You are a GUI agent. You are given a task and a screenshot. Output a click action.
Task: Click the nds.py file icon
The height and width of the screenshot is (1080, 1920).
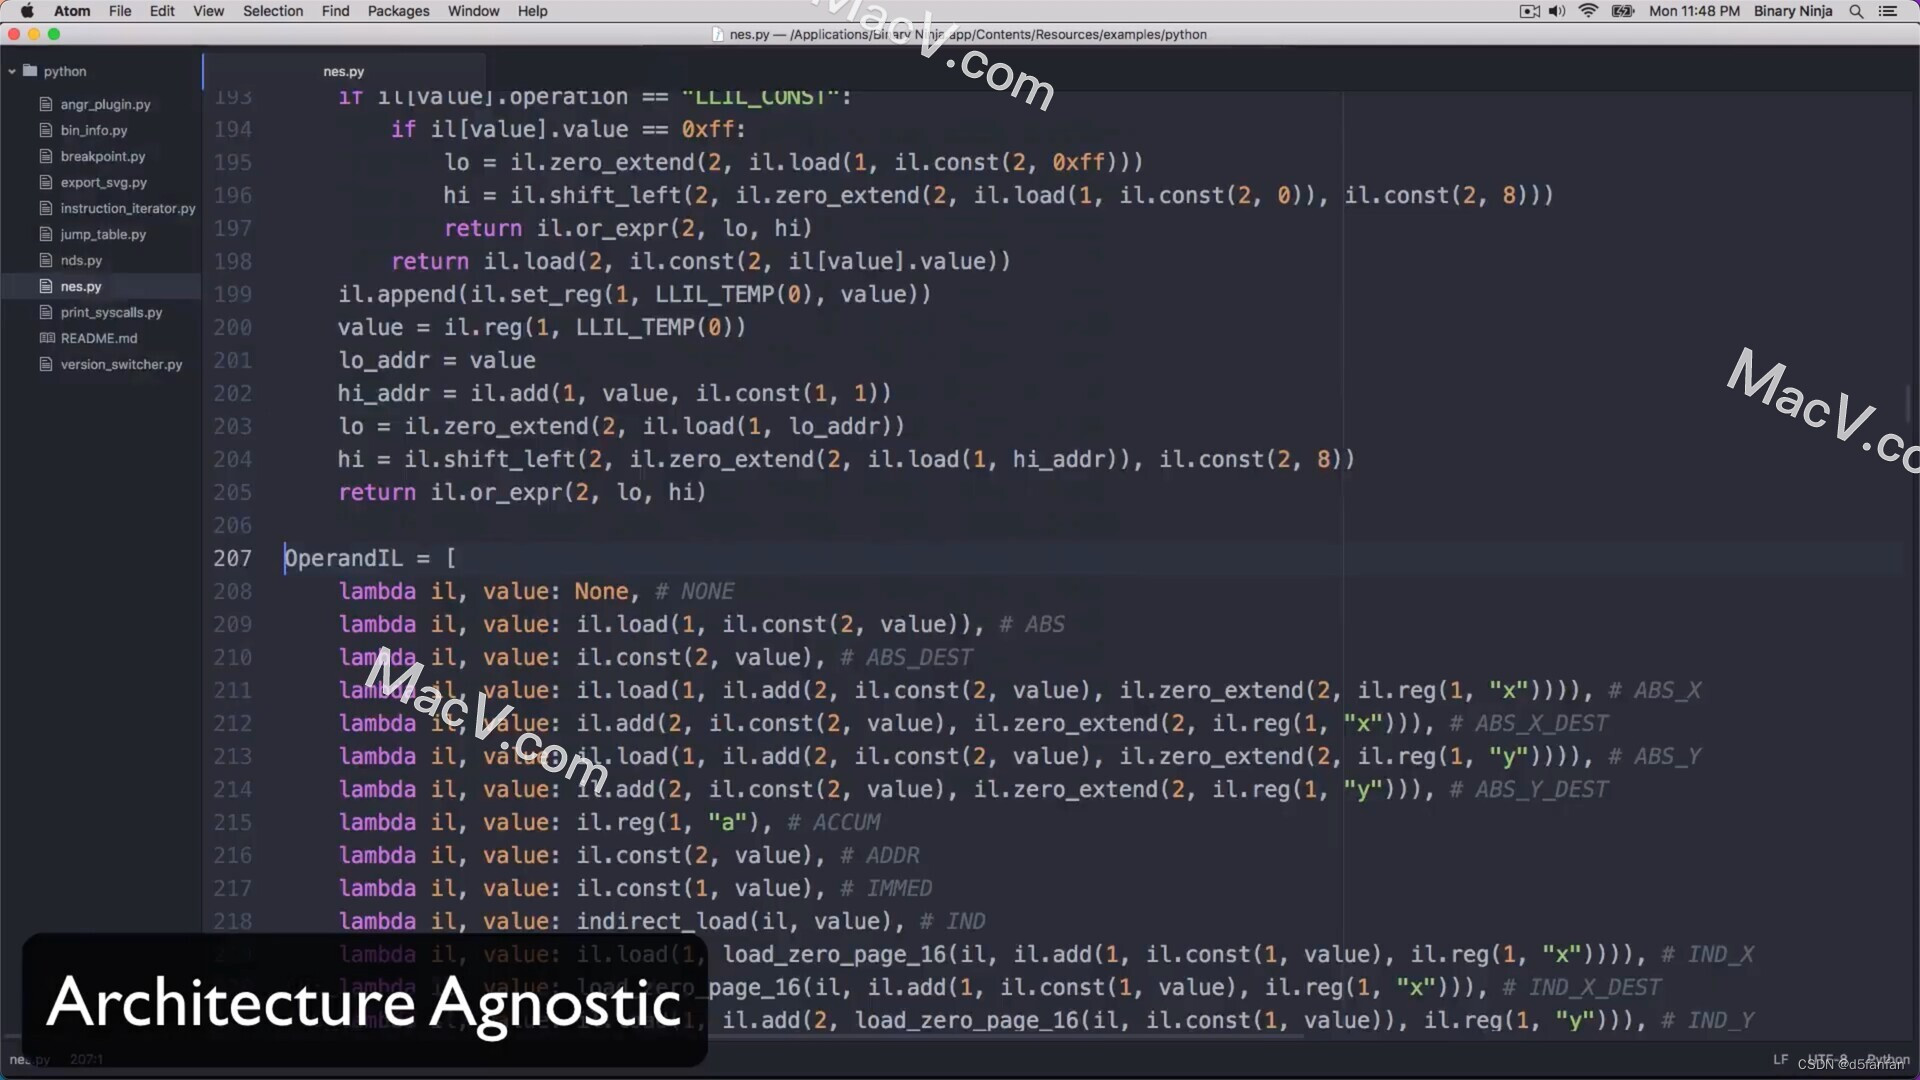pos(46,260)
